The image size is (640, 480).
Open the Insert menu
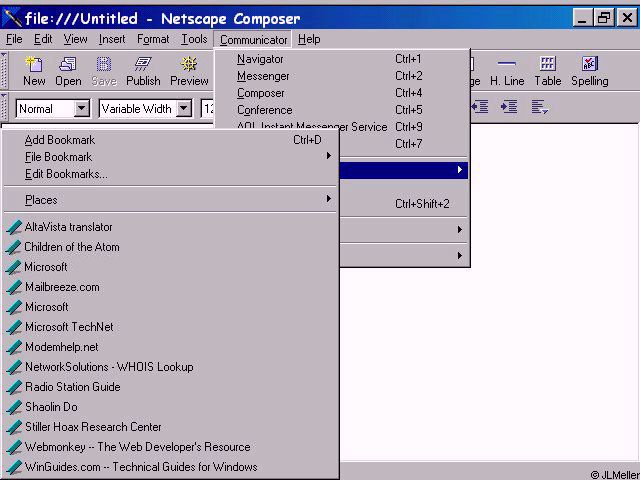tap(112, 39)
